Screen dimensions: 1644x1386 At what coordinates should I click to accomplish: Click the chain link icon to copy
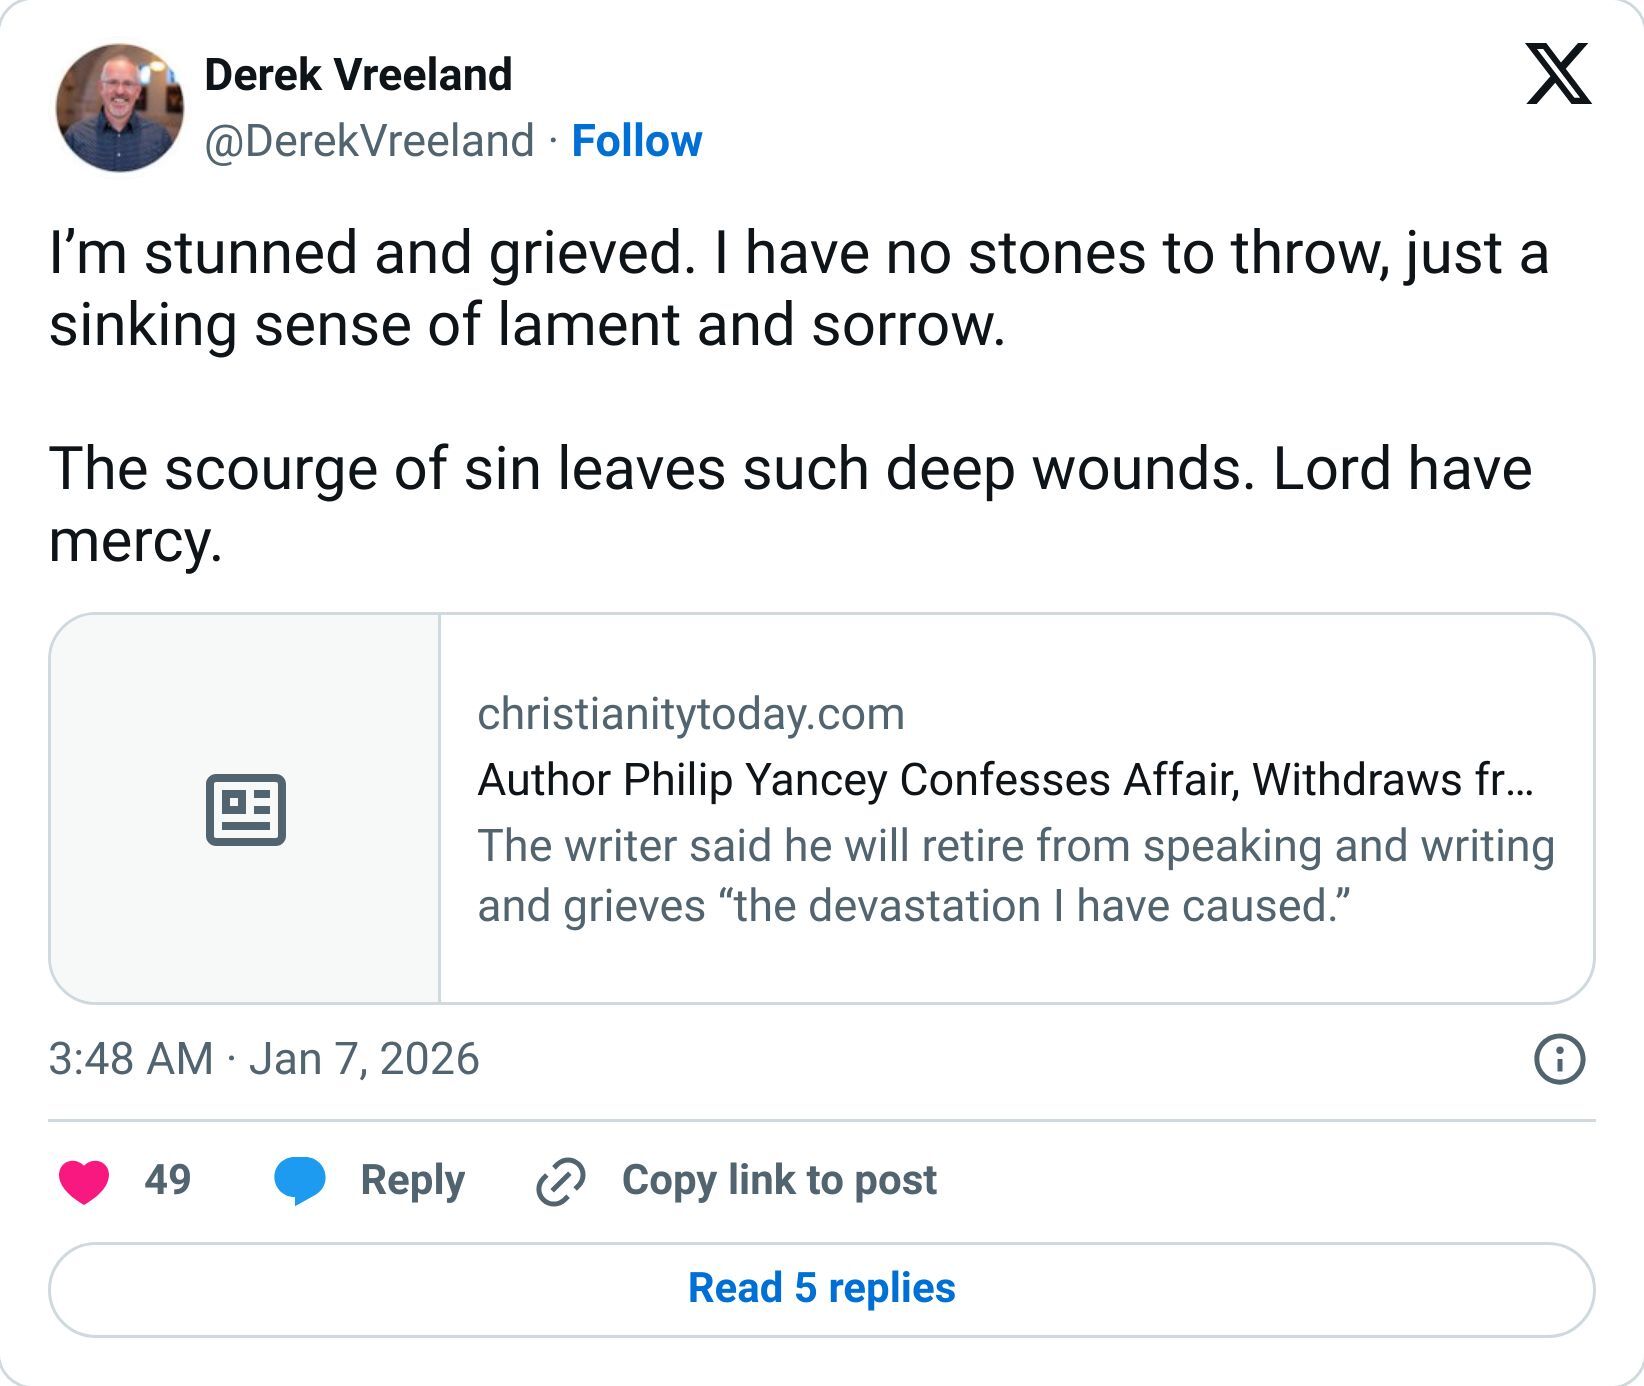[560, 1180]
